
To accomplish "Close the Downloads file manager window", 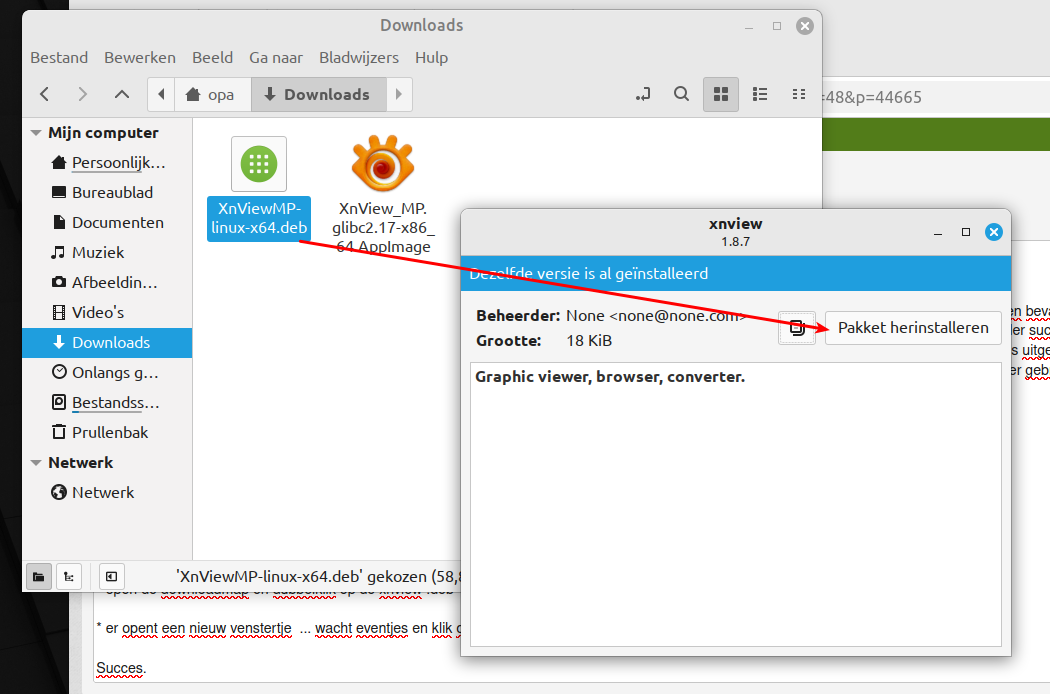I will tap(805, 26).
